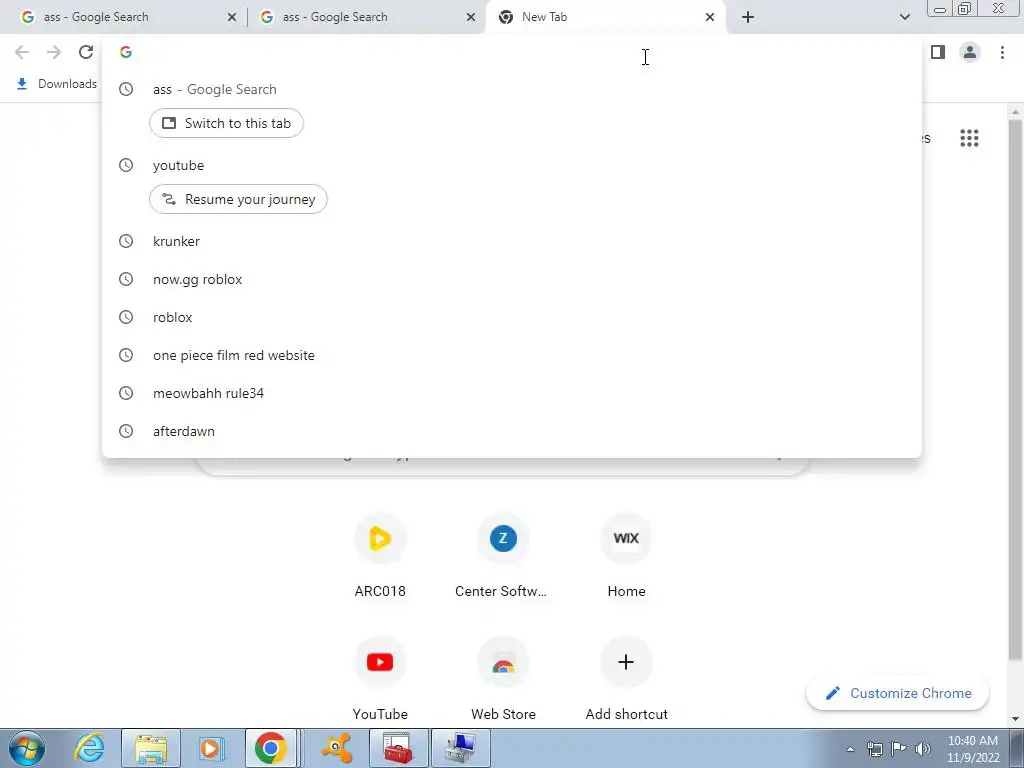Click the Chrome taskbar icon
Viewport: 1024px width, 768px height.
[271, 748]
